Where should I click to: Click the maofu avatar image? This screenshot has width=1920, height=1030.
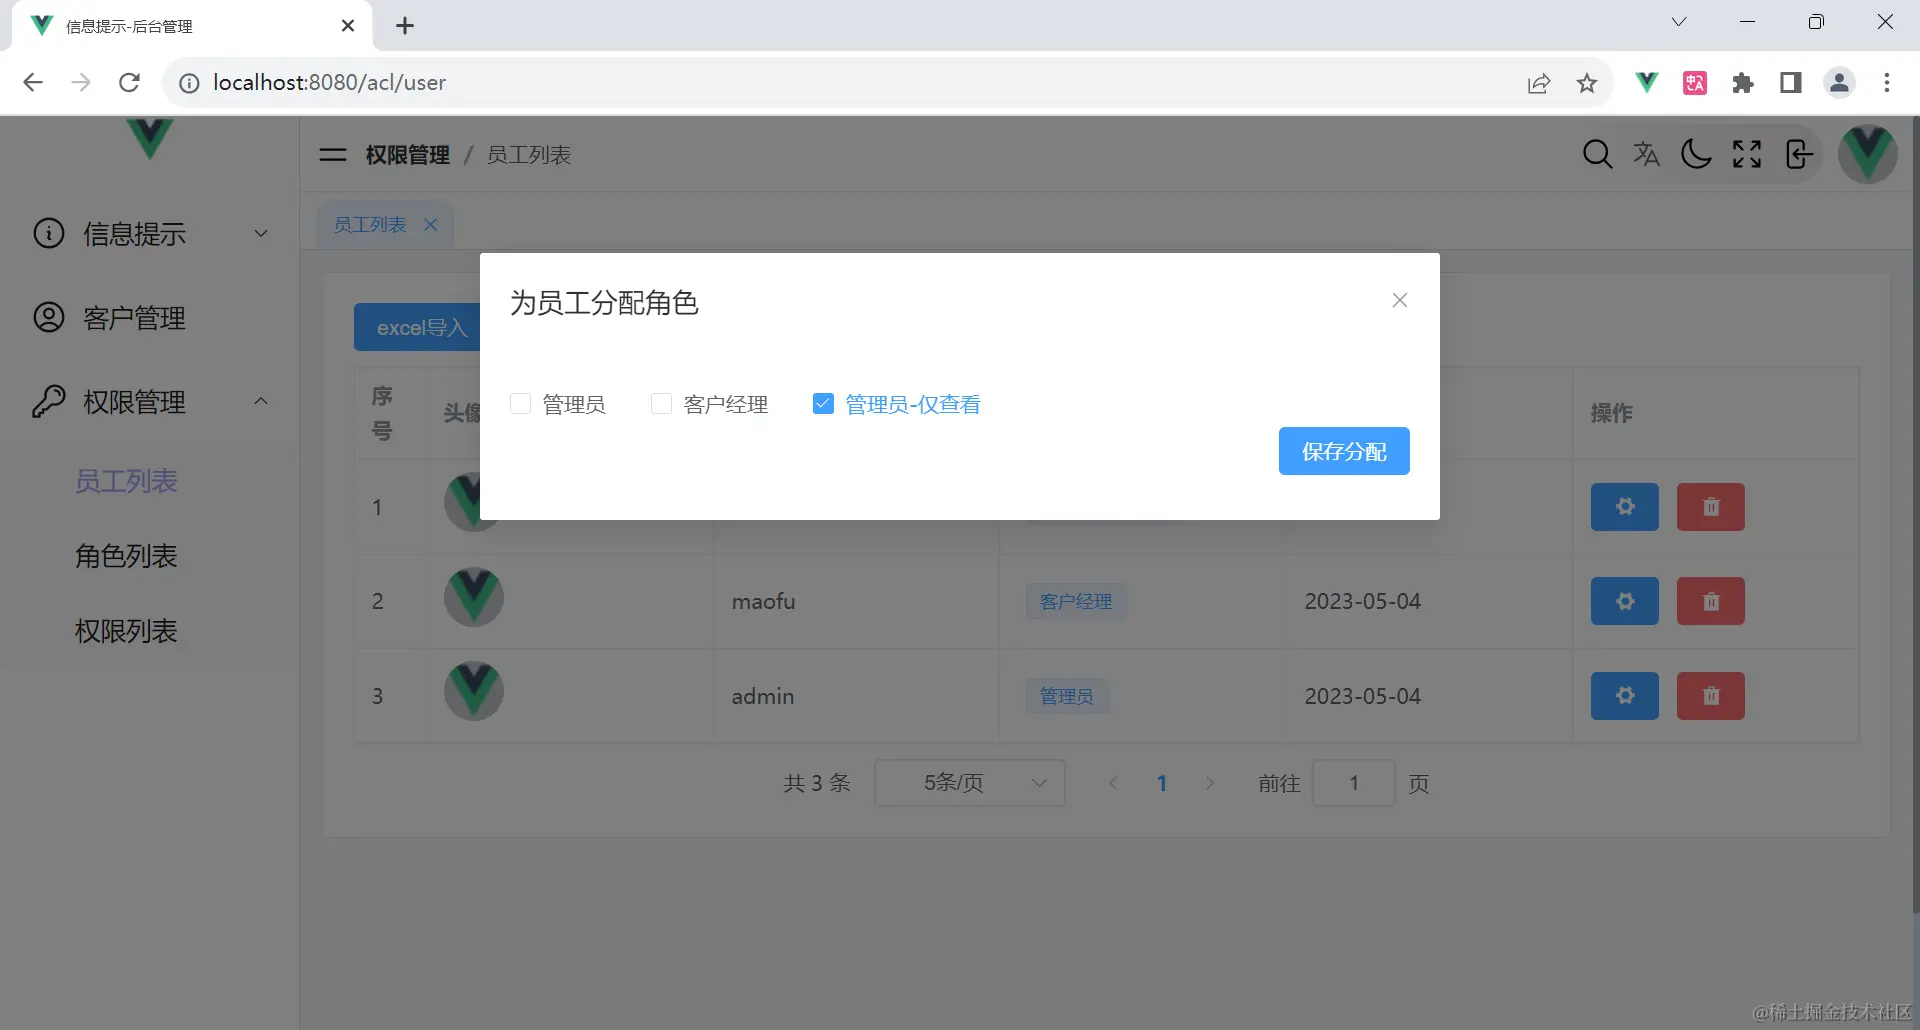click(474, 597)
